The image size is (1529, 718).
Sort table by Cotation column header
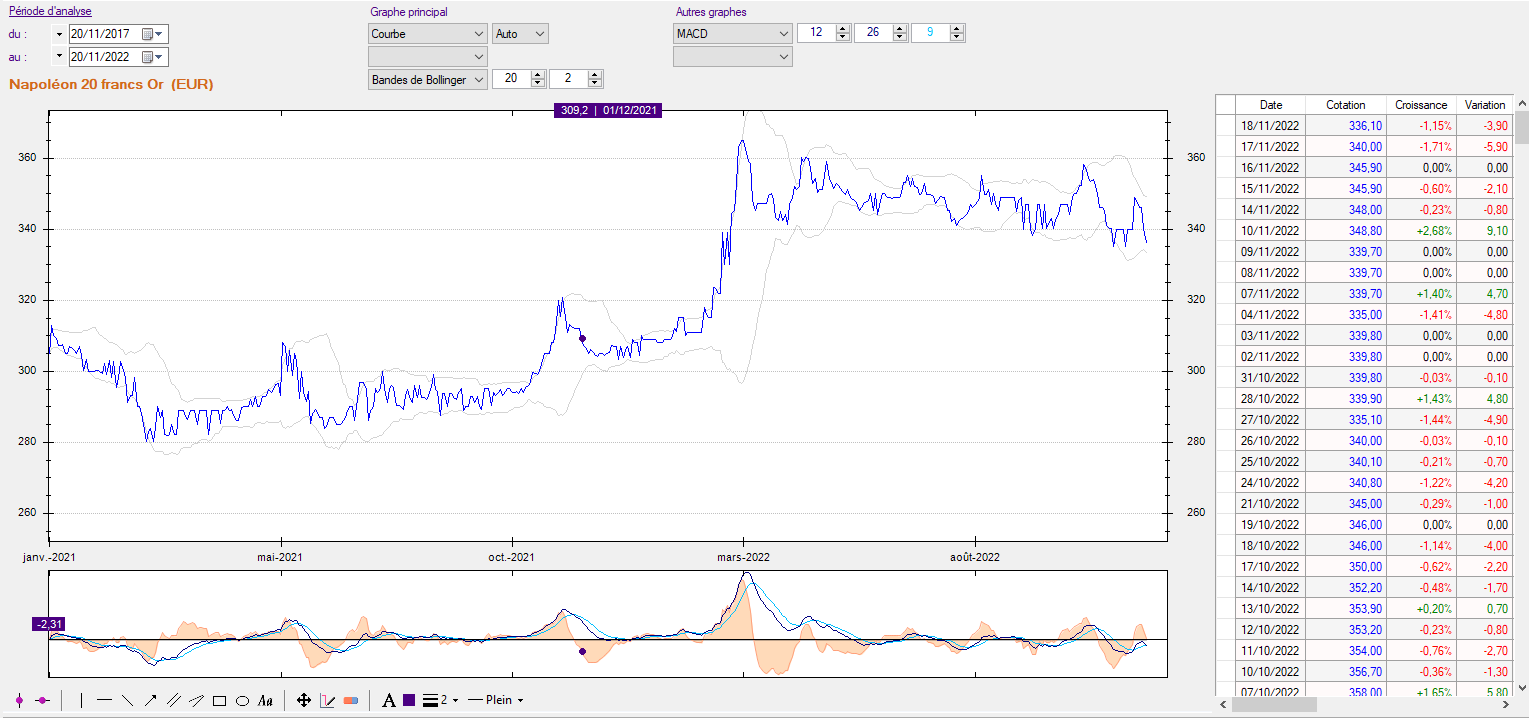point(1345,104)
